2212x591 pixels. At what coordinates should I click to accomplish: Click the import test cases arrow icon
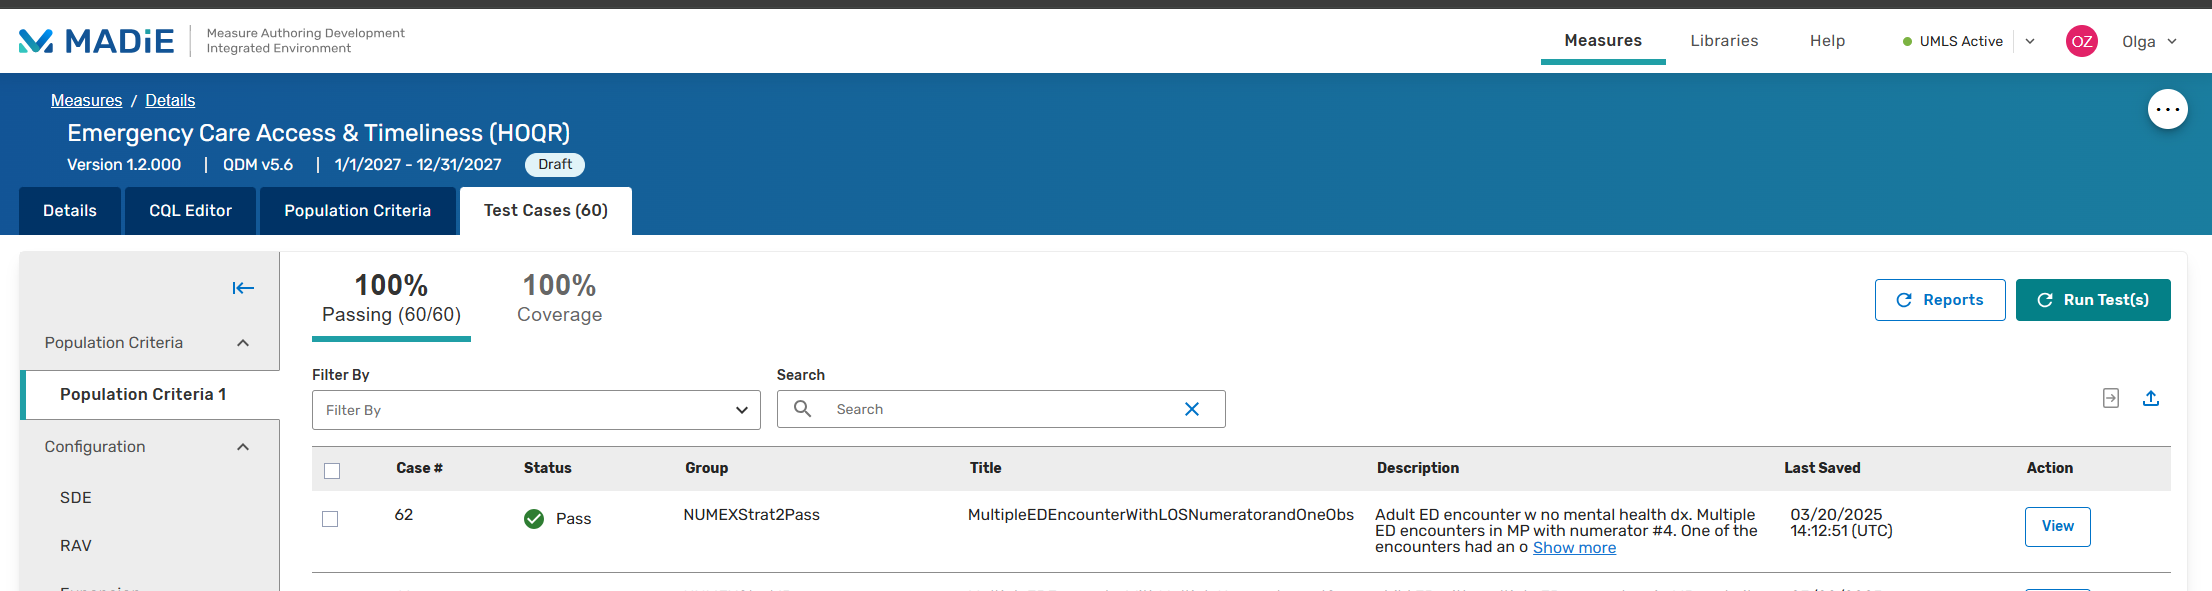[2111, 398]
